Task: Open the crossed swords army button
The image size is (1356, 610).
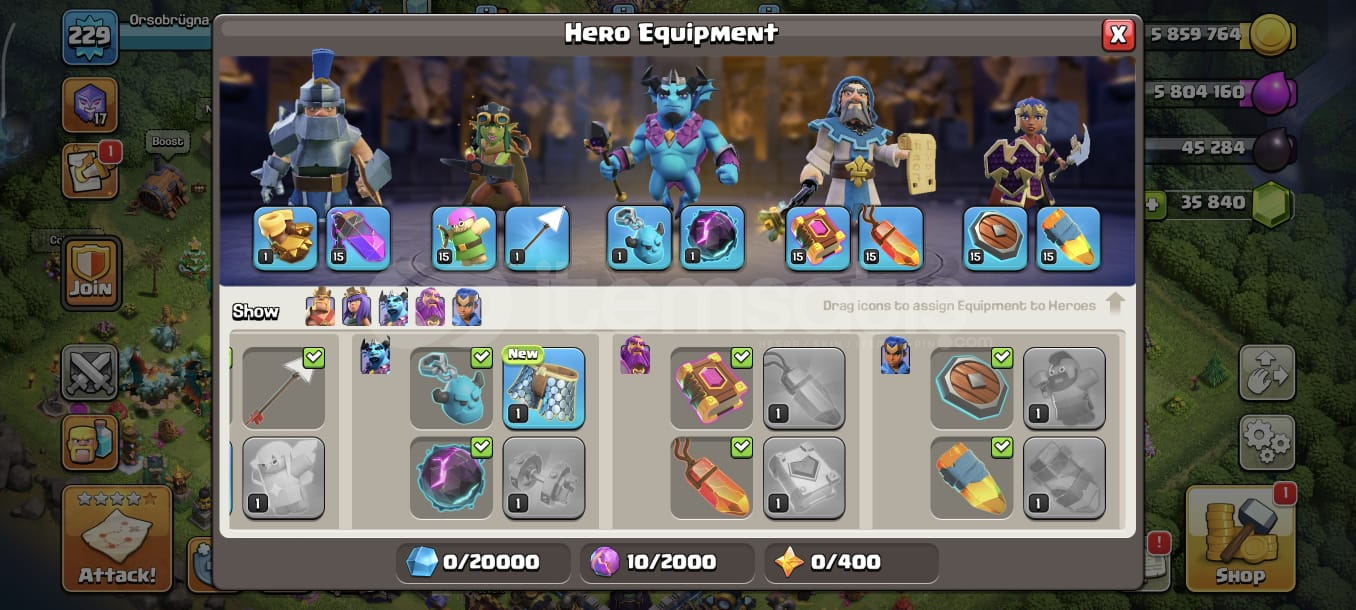Action: tap(90, 372)
